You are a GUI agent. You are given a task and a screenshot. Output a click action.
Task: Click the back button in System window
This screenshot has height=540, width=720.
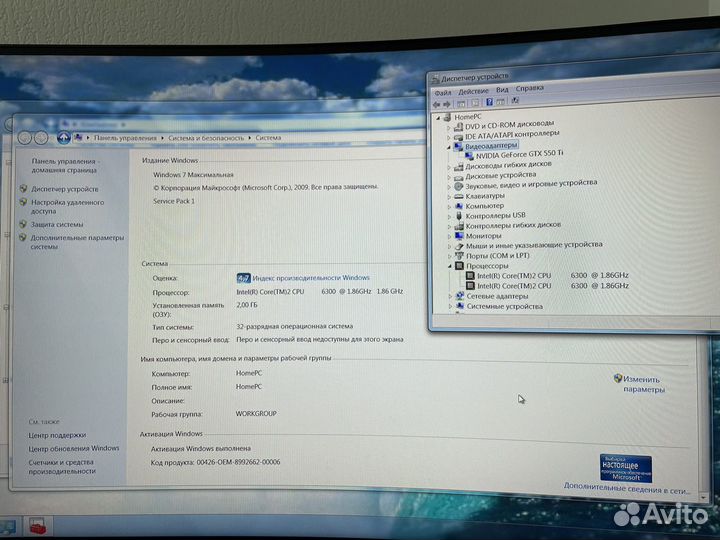25,137
